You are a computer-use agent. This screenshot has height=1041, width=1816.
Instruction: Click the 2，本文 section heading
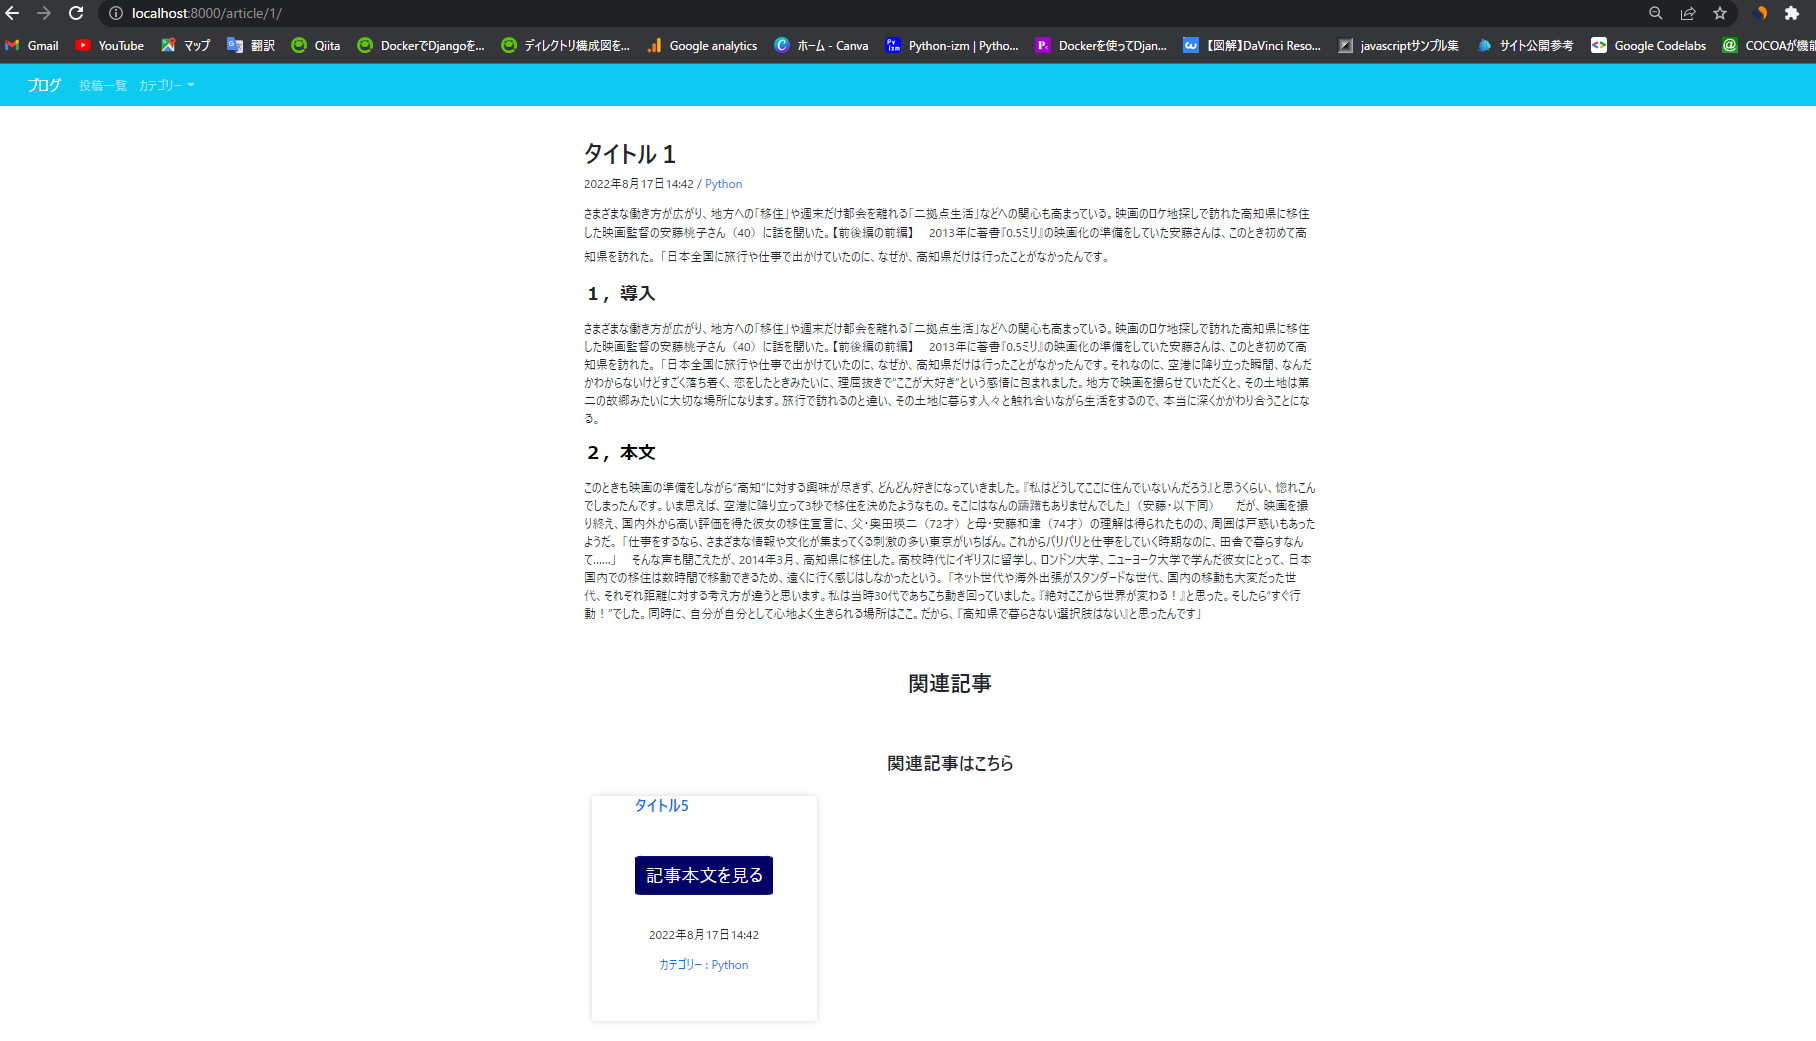[620, 453]
